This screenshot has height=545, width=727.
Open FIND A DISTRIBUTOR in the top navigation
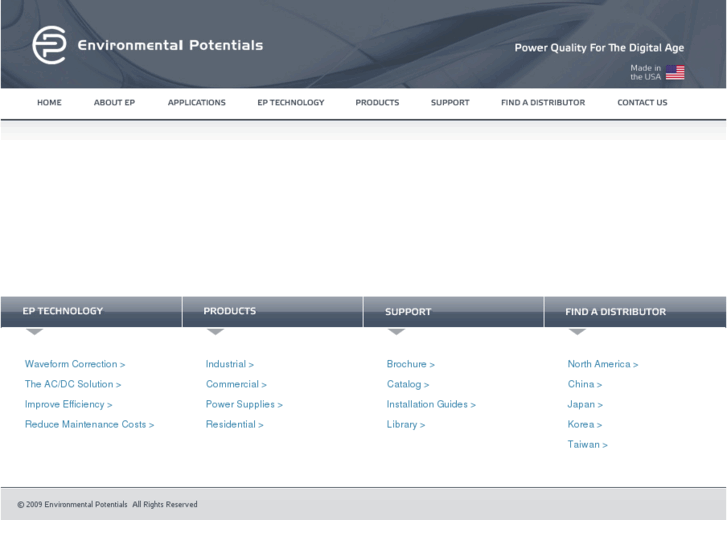coord(543,103)
